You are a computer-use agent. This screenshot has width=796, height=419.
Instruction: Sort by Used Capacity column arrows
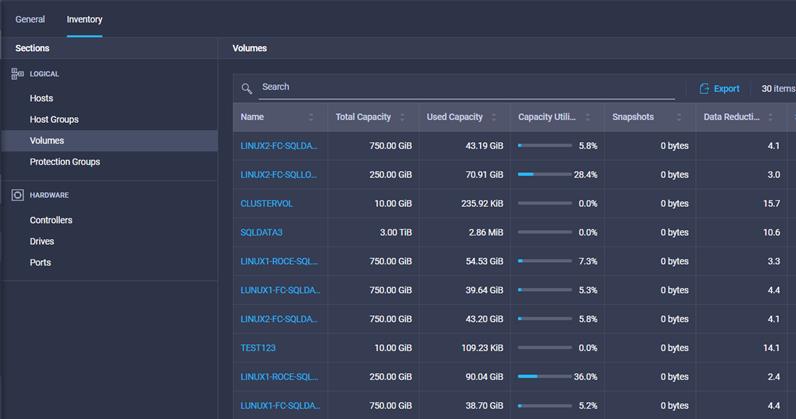(x=494, y=117)
